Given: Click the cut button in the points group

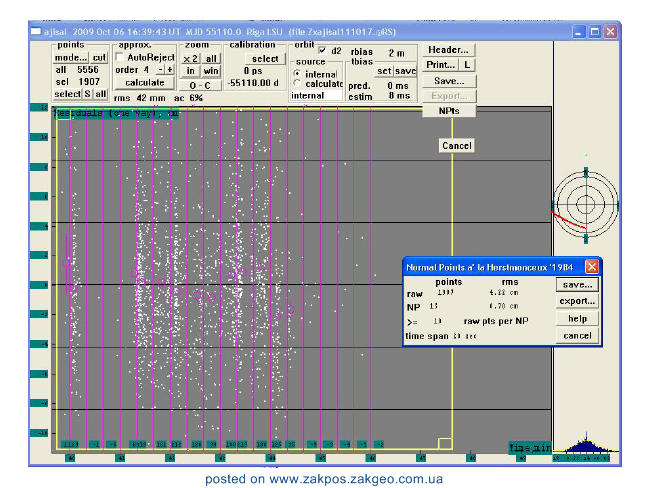Looking at the screenshot, I should (99, 58).
